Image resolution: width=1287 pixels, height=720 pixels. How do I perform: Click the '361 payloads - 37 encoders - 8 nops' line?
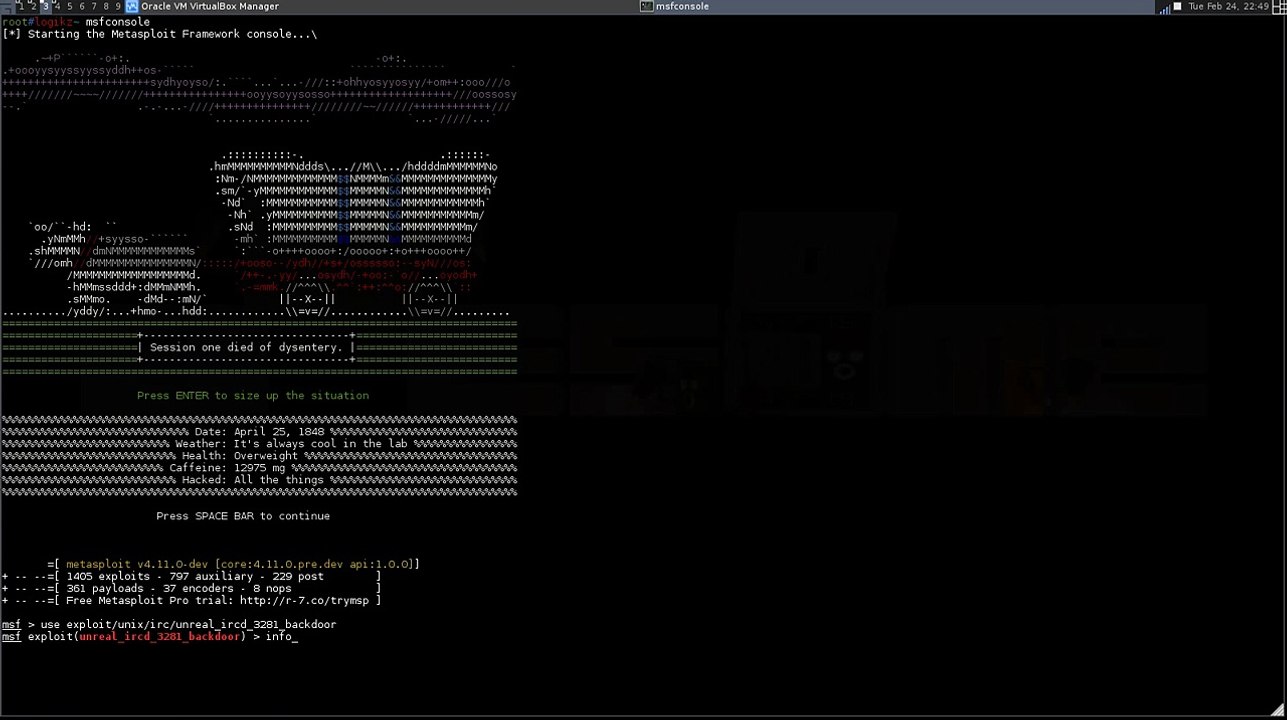coord(179,588)
